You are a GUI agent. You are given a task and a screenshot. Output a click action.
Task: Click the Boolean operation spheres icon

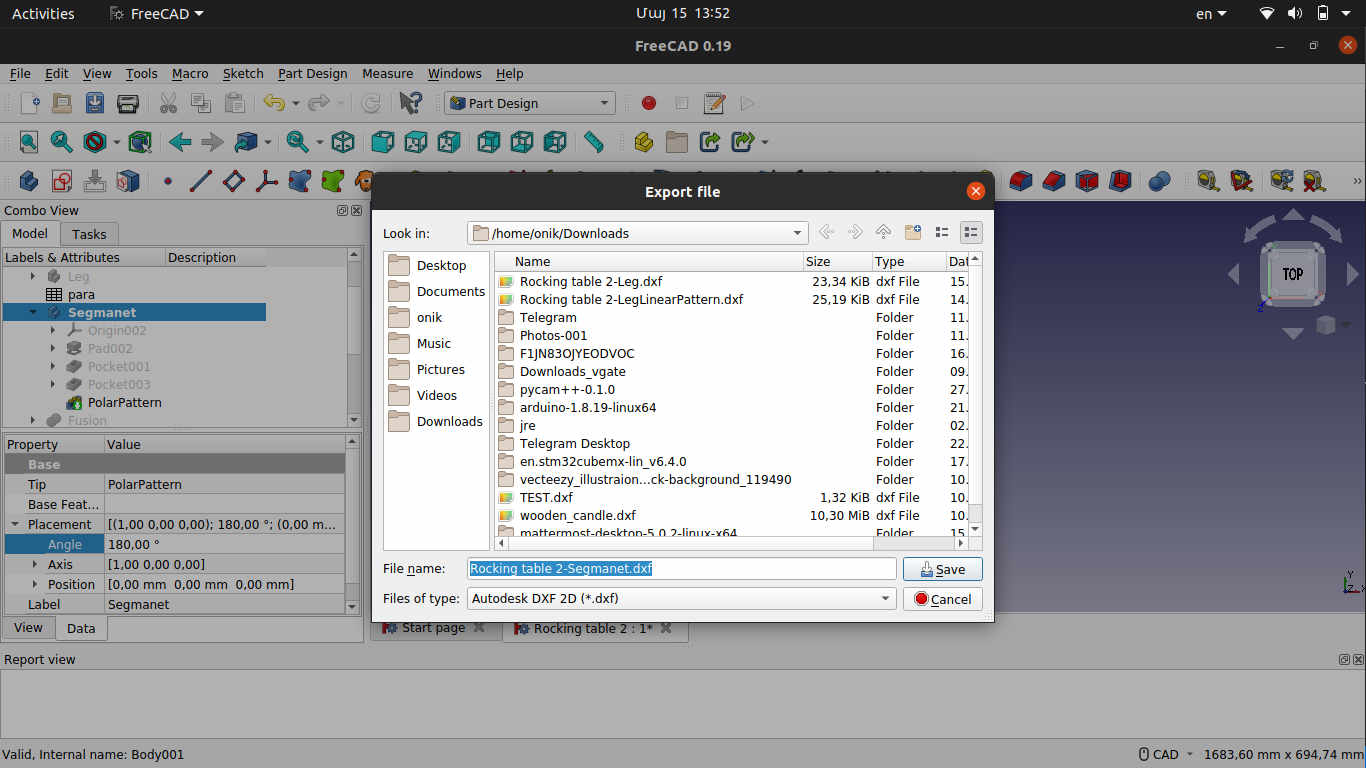pos(1160,181)
